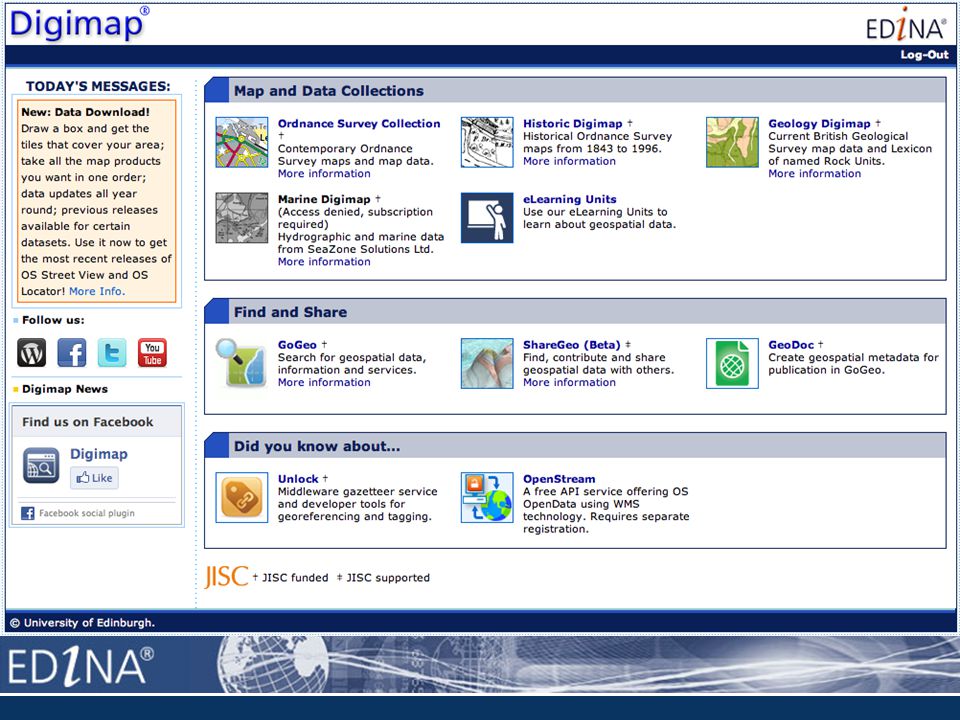Click the Did you know about... heading
960x720 pixels.
coord(317,446)
